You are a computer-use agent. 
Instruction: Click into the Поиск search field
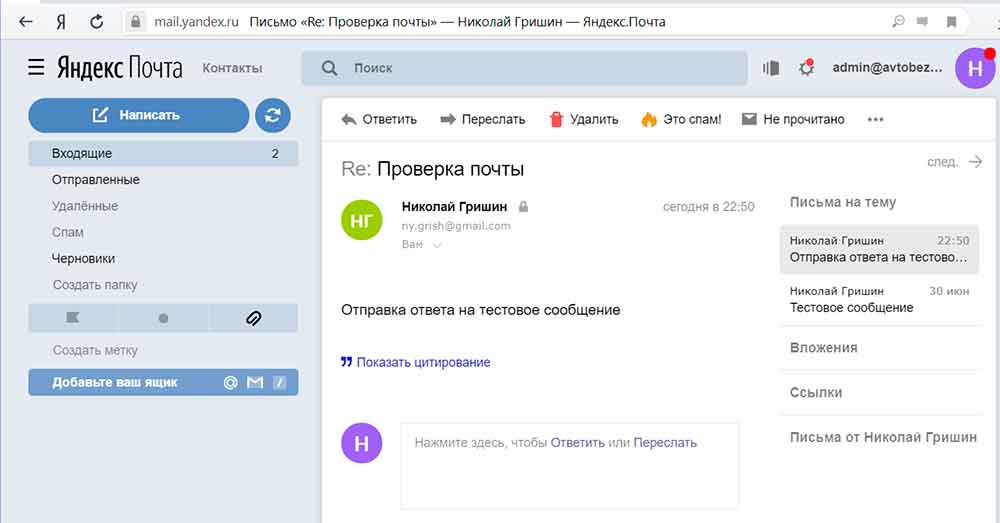pos(524,68)
